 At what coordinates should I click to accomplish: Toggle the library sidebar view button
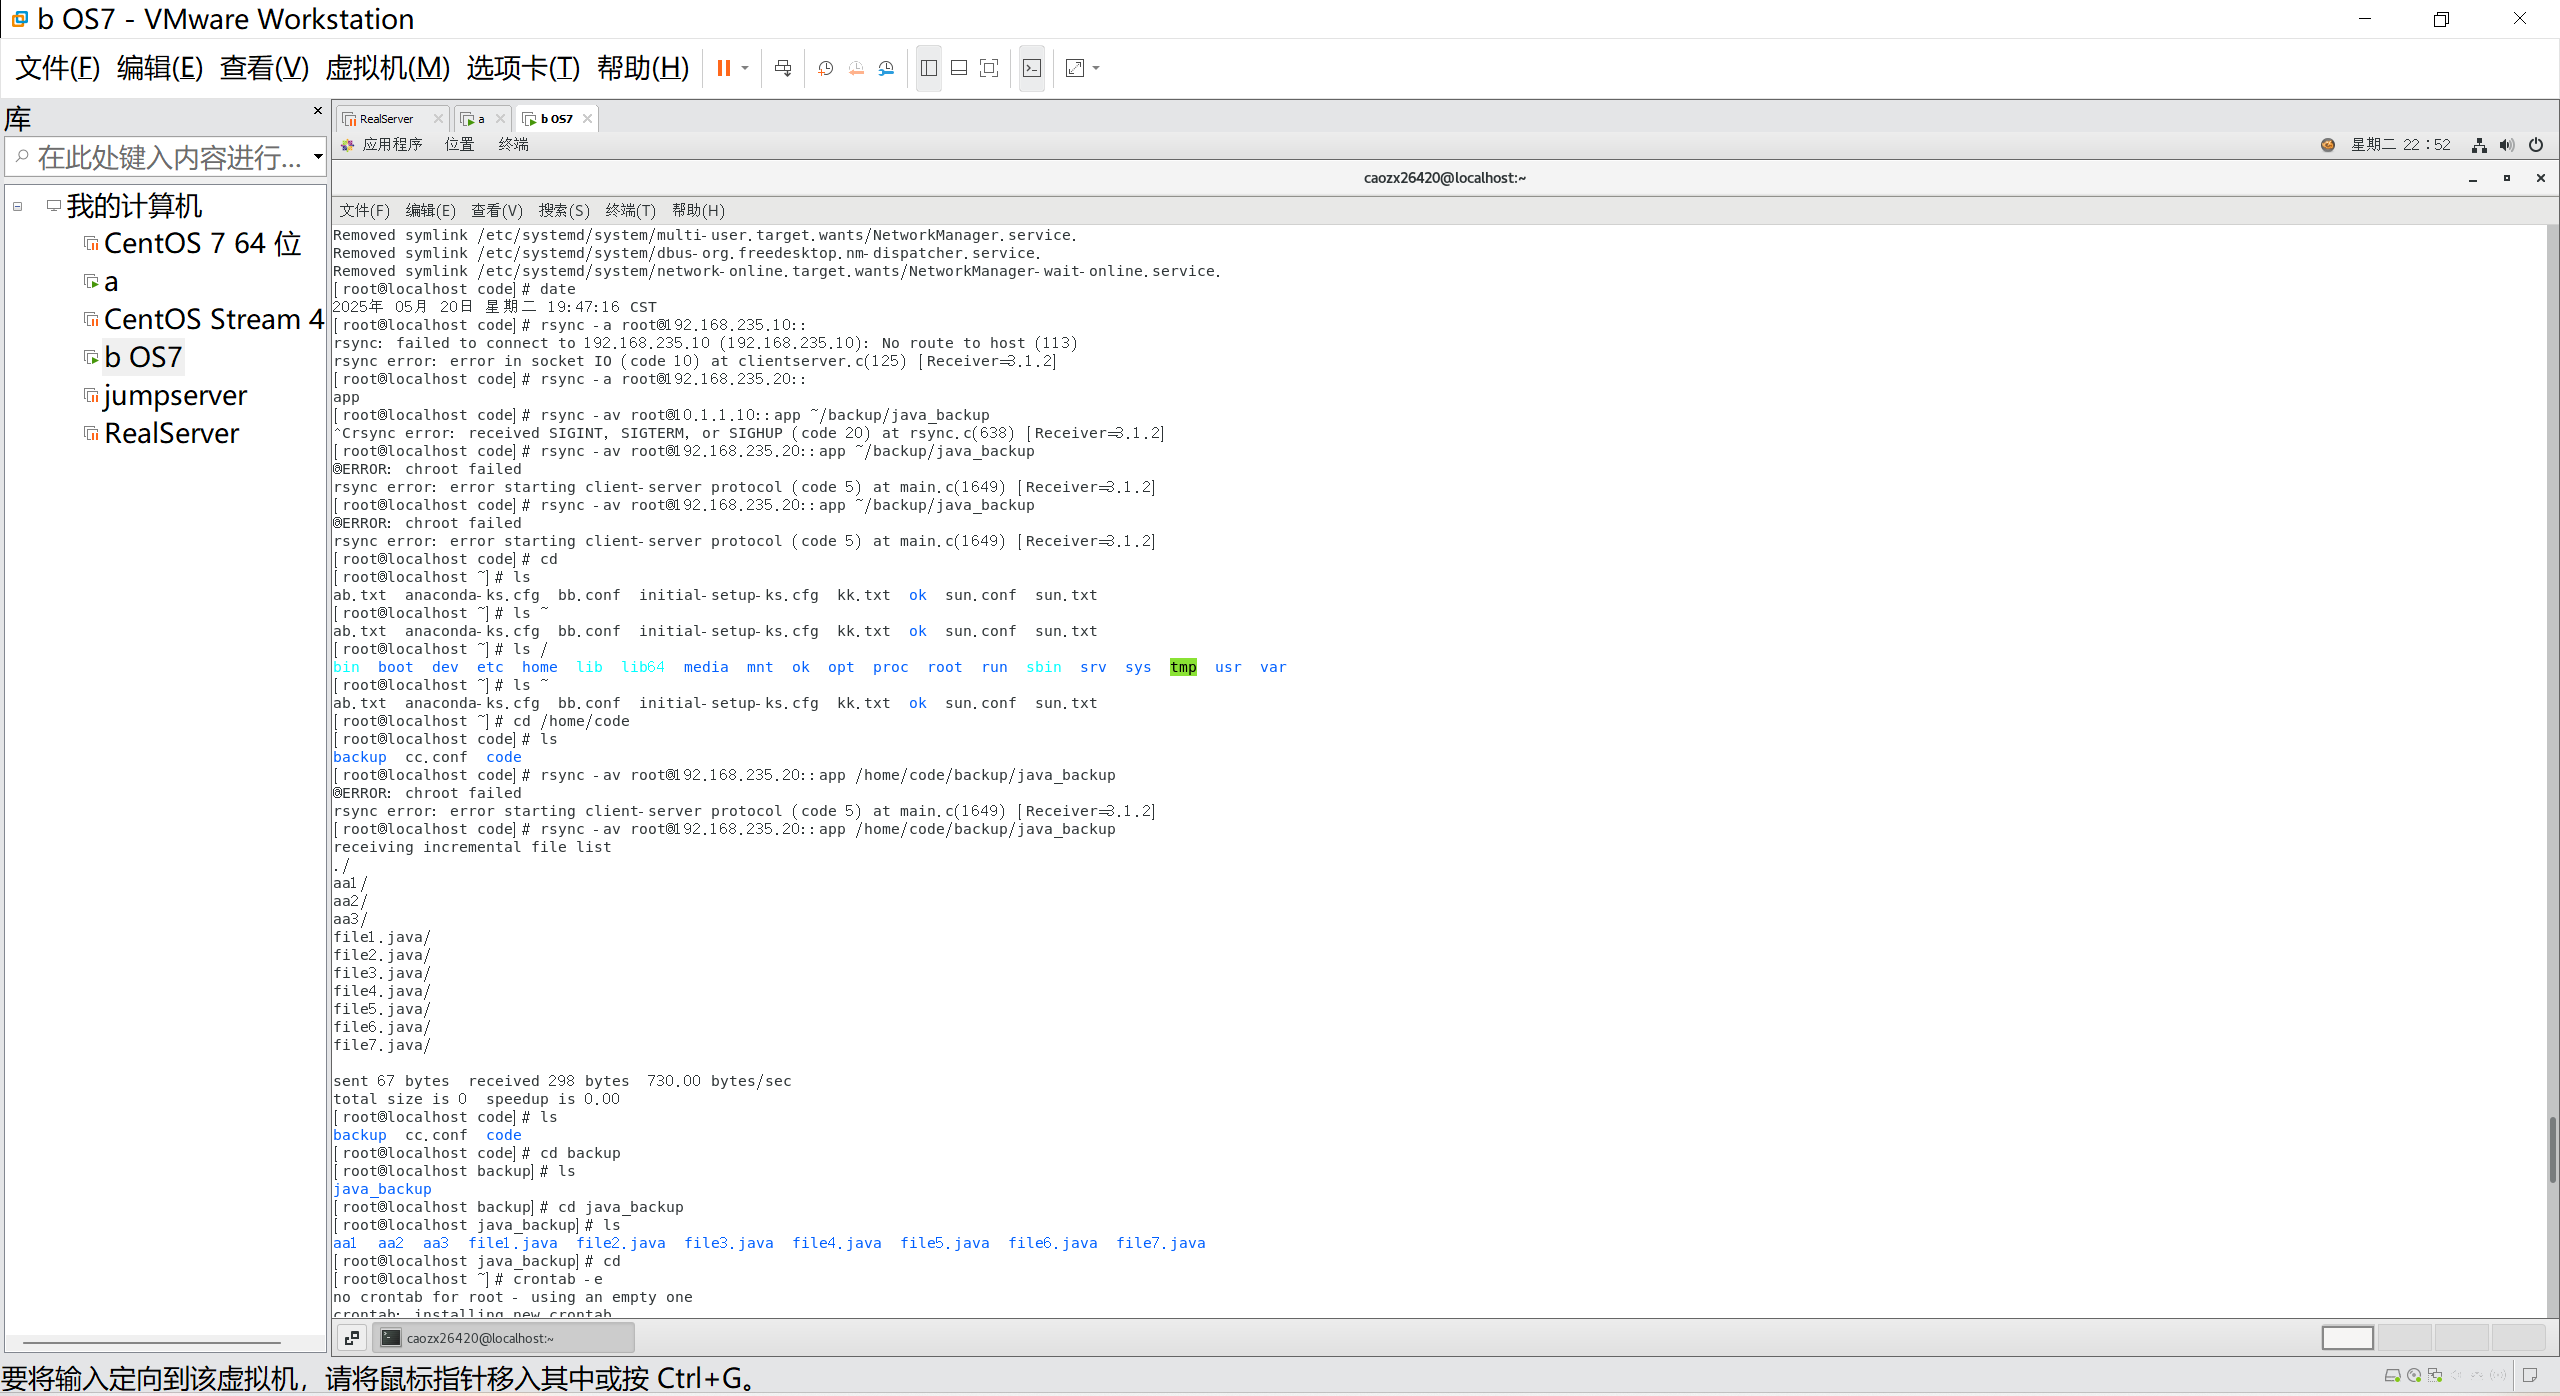click(x=928, y=68)
